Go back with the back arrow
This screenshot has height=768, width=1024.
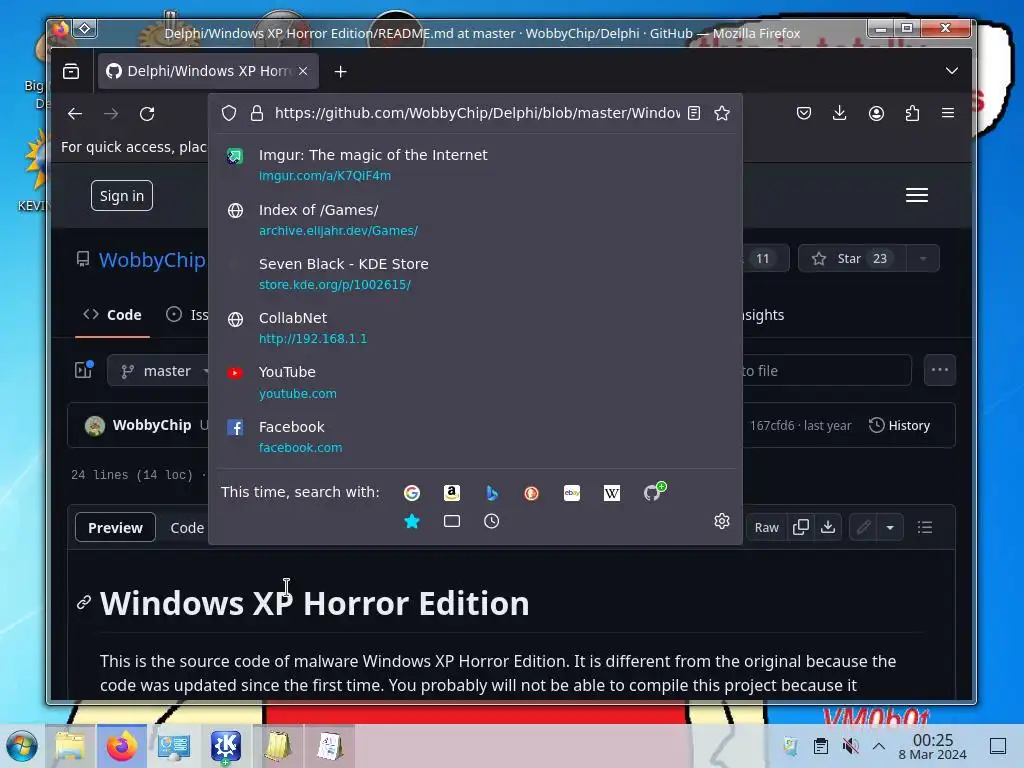(x=75, y=114)
